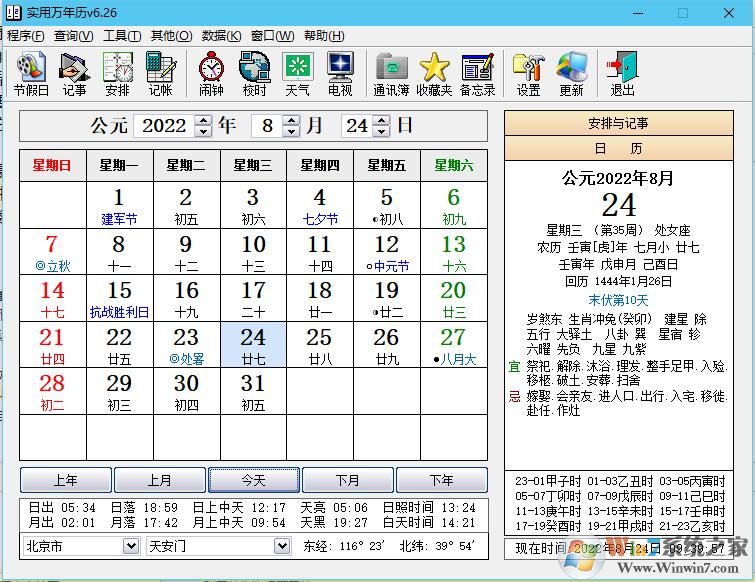This screenshot has height=582, width=755.
Task: Open the 天气 weather tool
Action: [297, 74]
